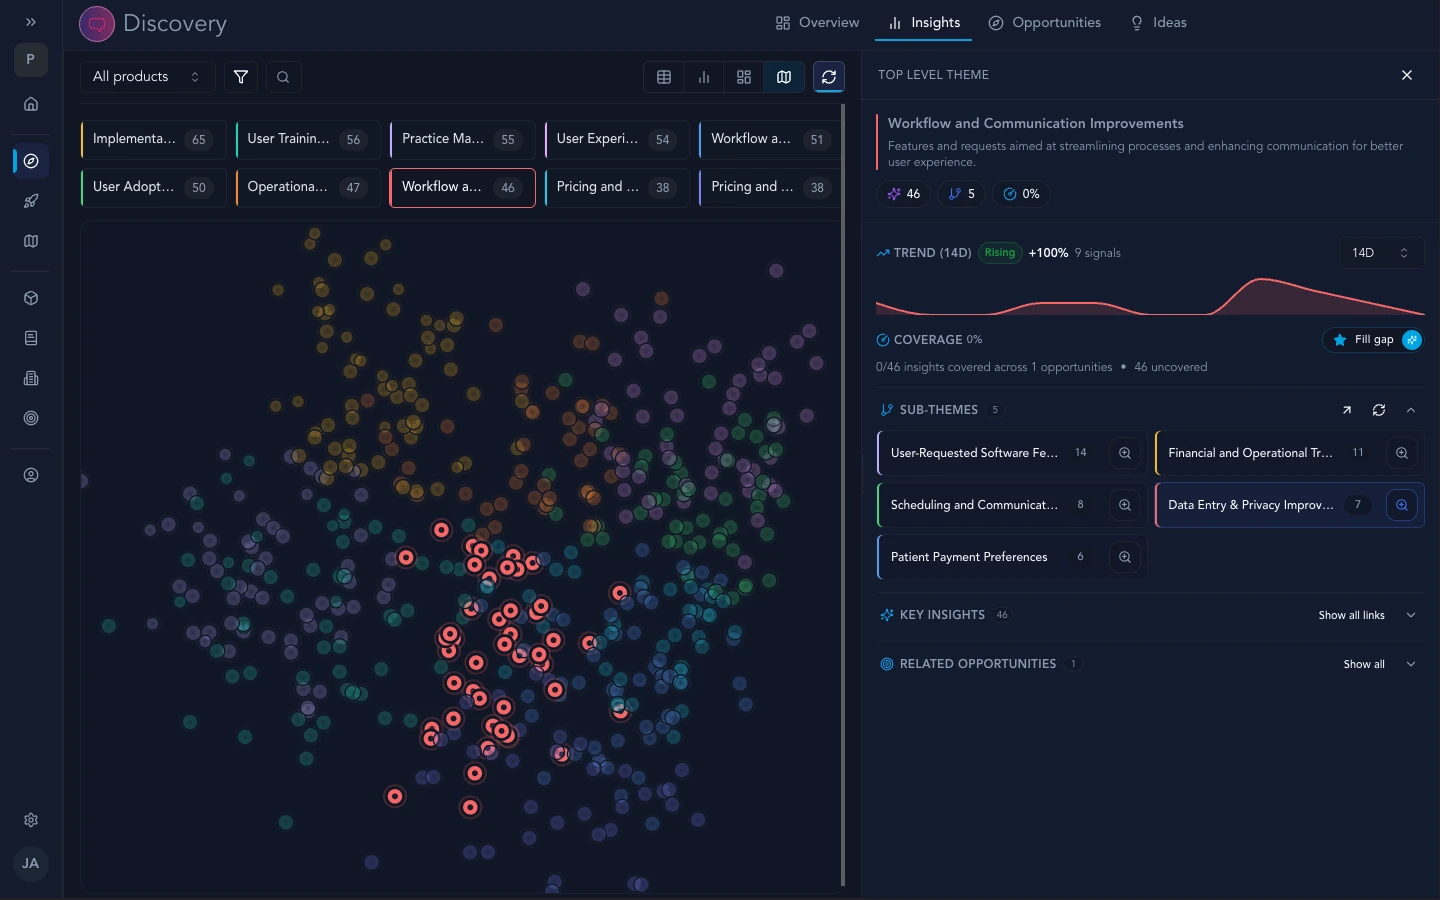
Task: Click the search magnifier icon
Action: click(283, 77)
